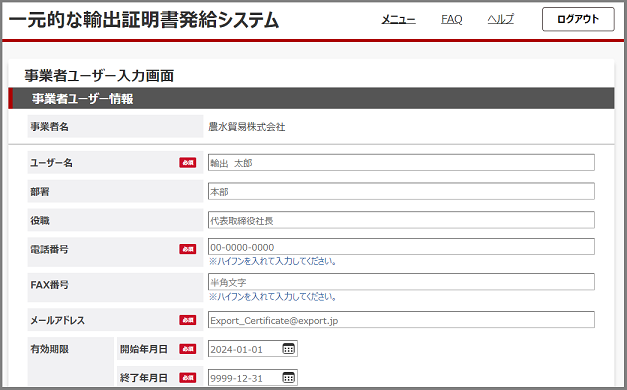Focus the FAX番号 input field

pyautogui.click(x=401, y=282)
